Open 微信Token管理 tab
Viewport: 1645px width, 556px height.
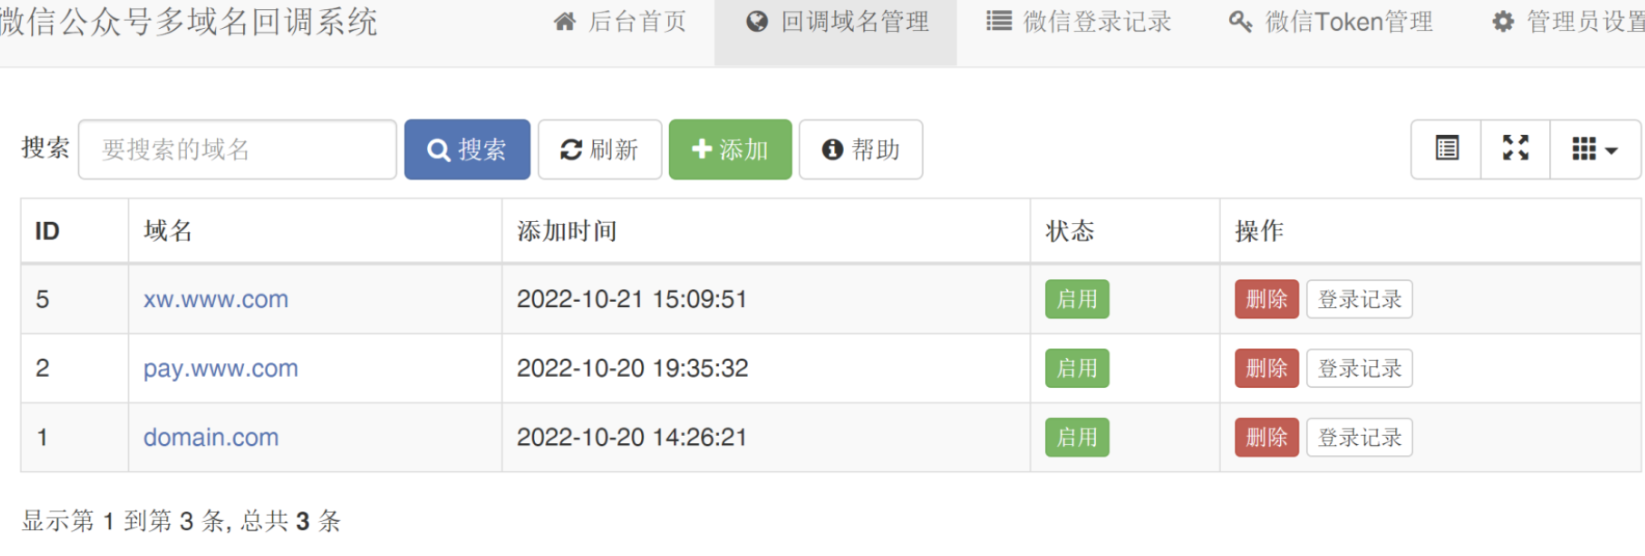point(1331,22)
